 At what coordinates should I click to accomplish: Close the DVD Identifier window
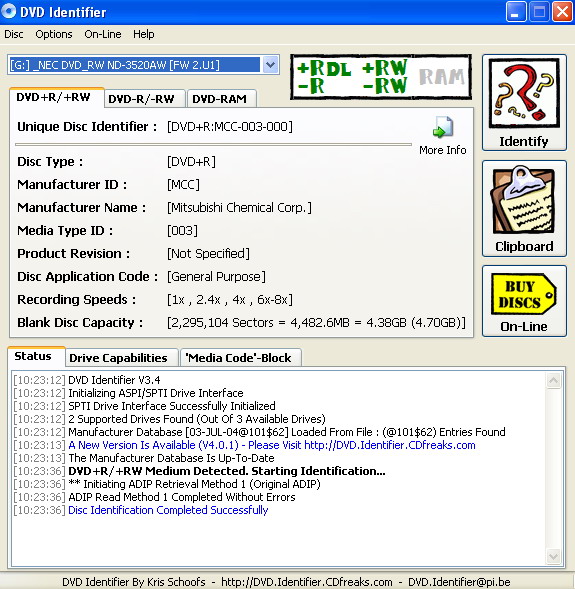point(562,12)
